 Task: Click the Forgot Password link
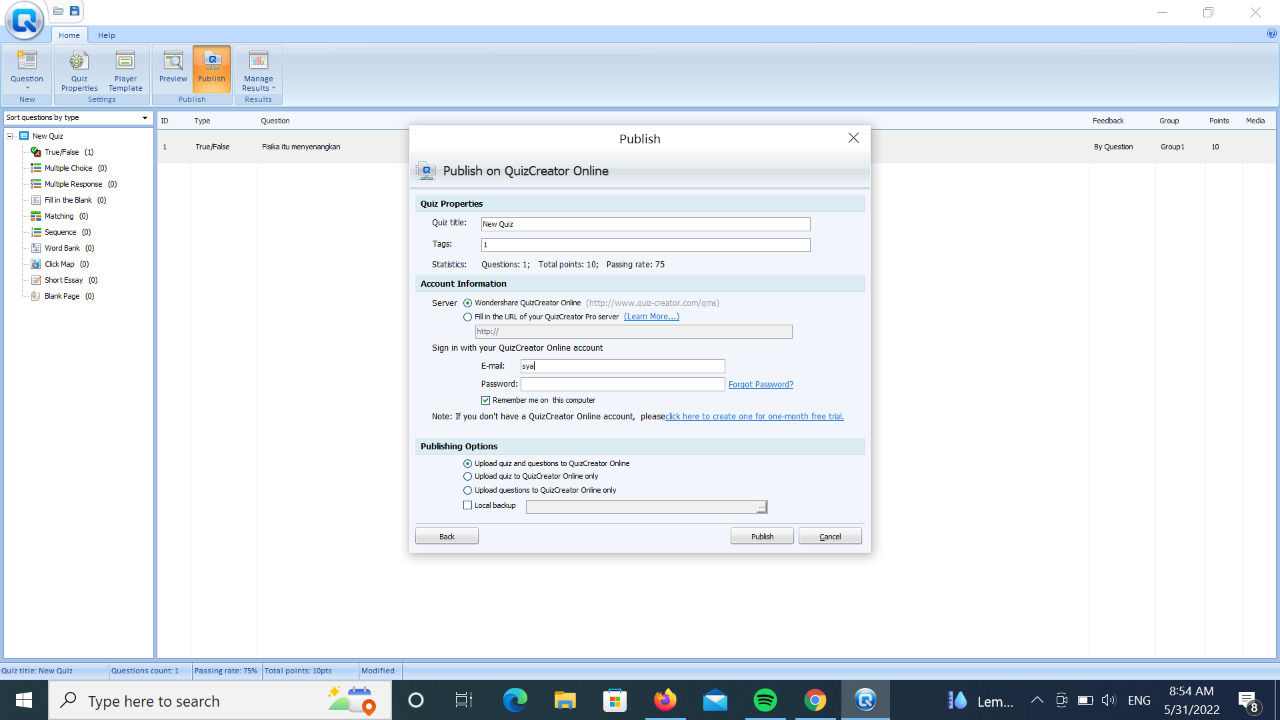[760, 384]
